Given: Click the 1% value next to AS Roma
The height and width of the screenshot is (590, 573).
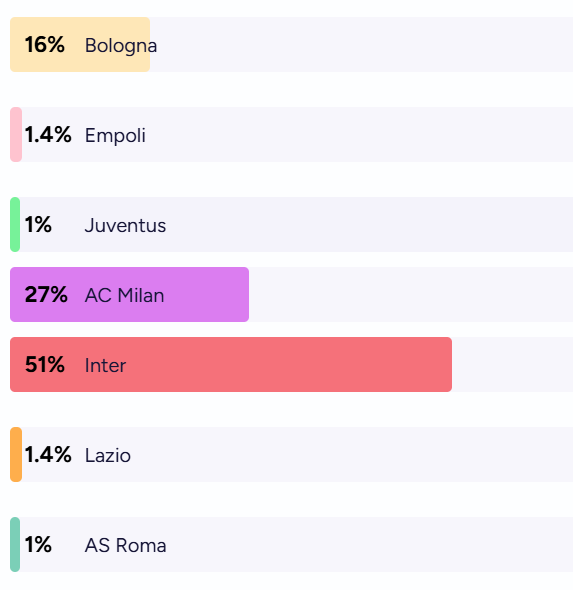Looking at the screenshot, I should point(38,544).
